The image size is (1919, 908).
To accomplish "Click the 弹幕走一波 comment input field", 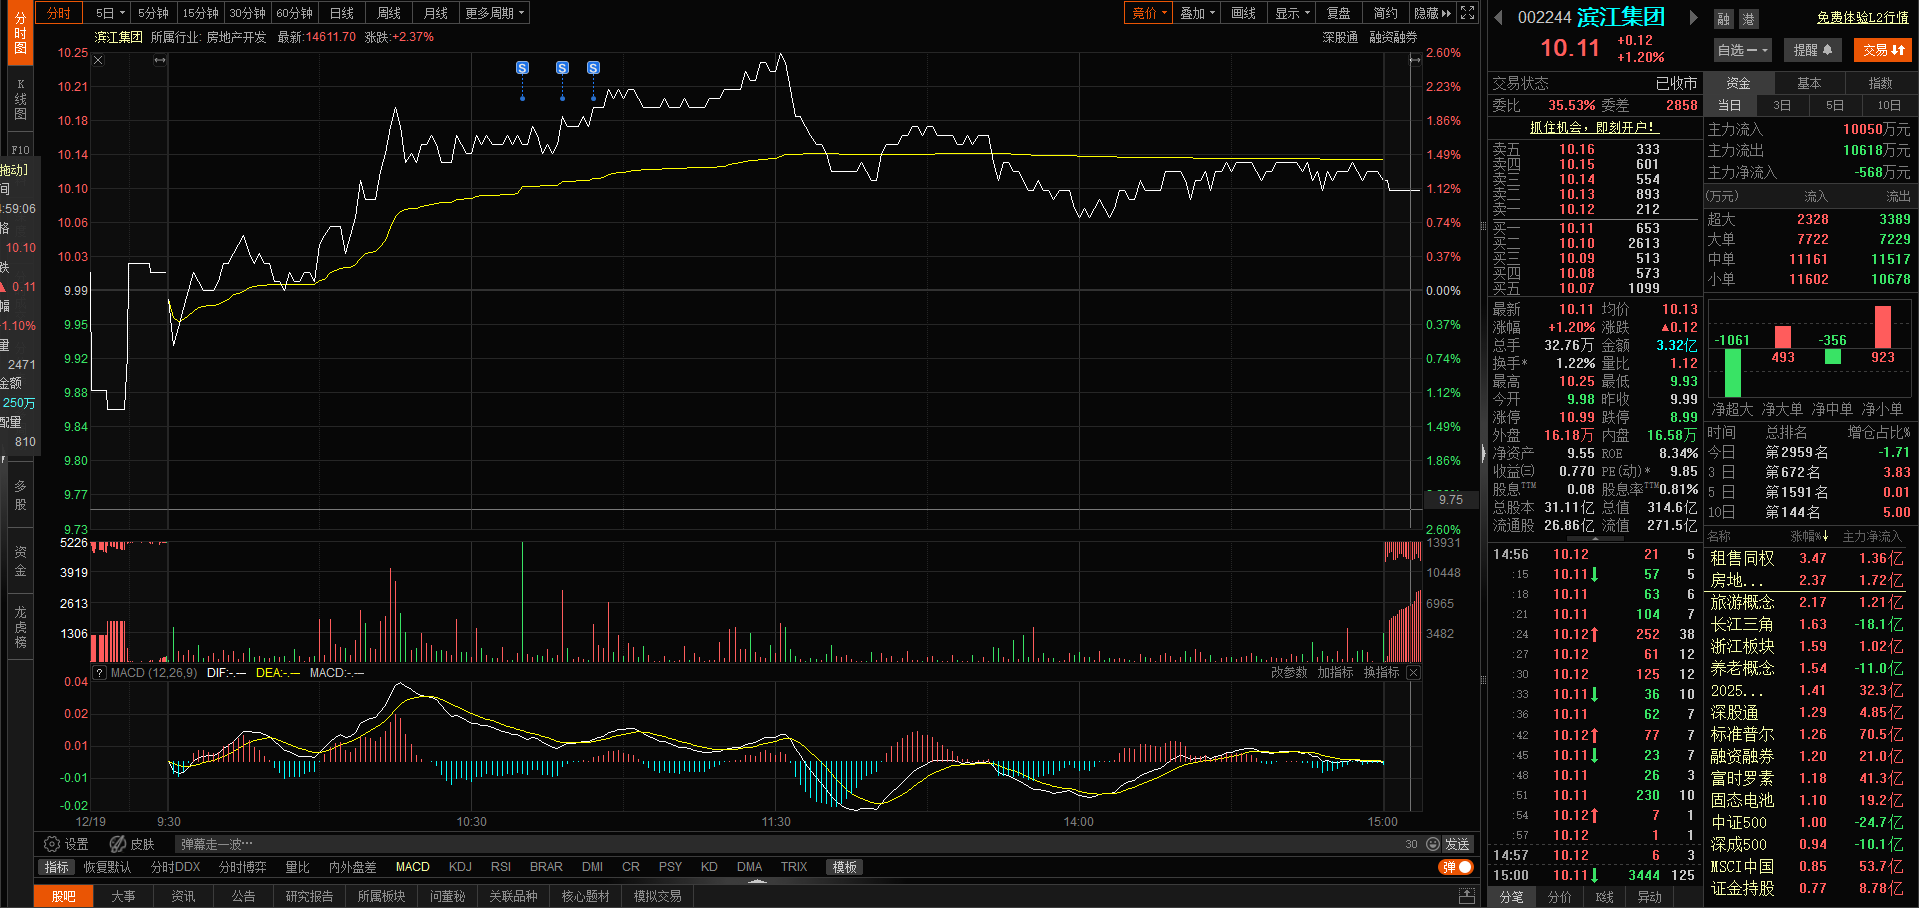I will pyautogui.click(x=790, y=844).
